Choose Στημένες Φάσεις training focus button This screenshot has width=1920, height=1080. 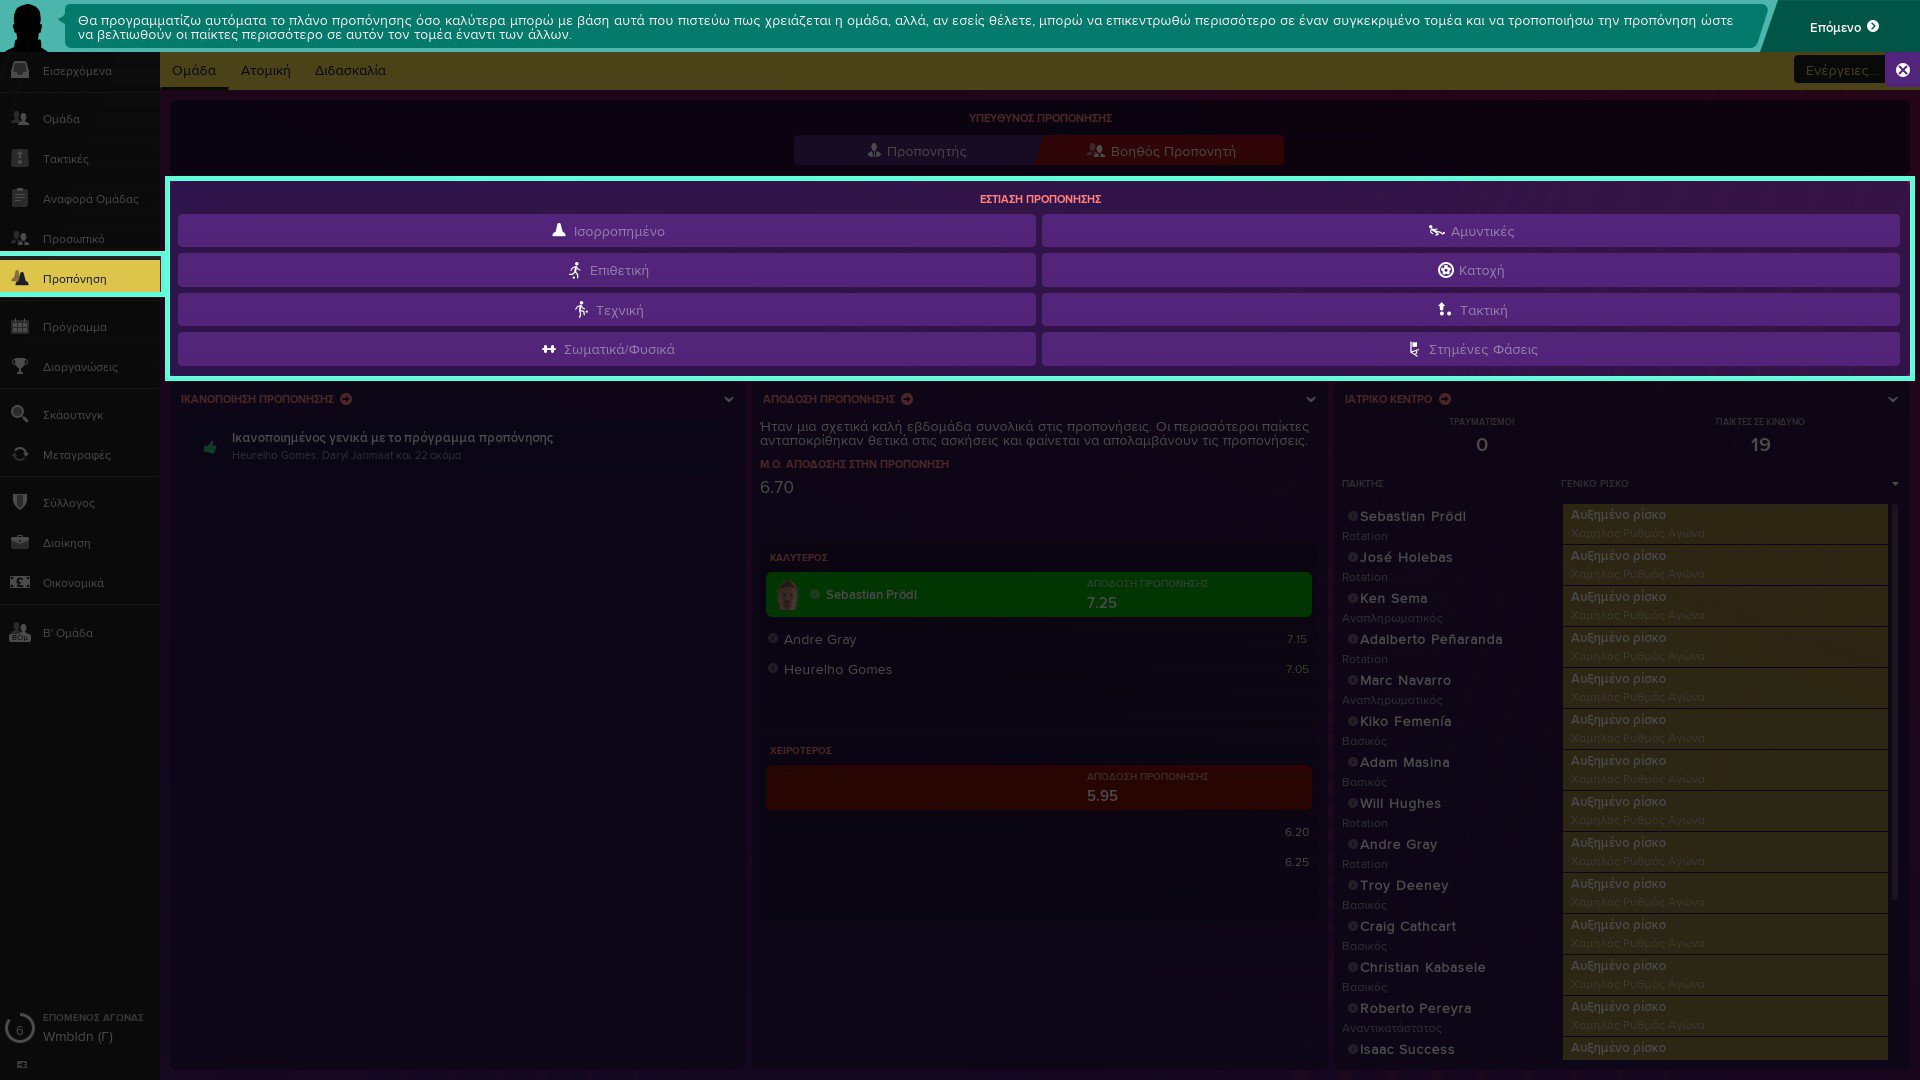point(1471,349)
